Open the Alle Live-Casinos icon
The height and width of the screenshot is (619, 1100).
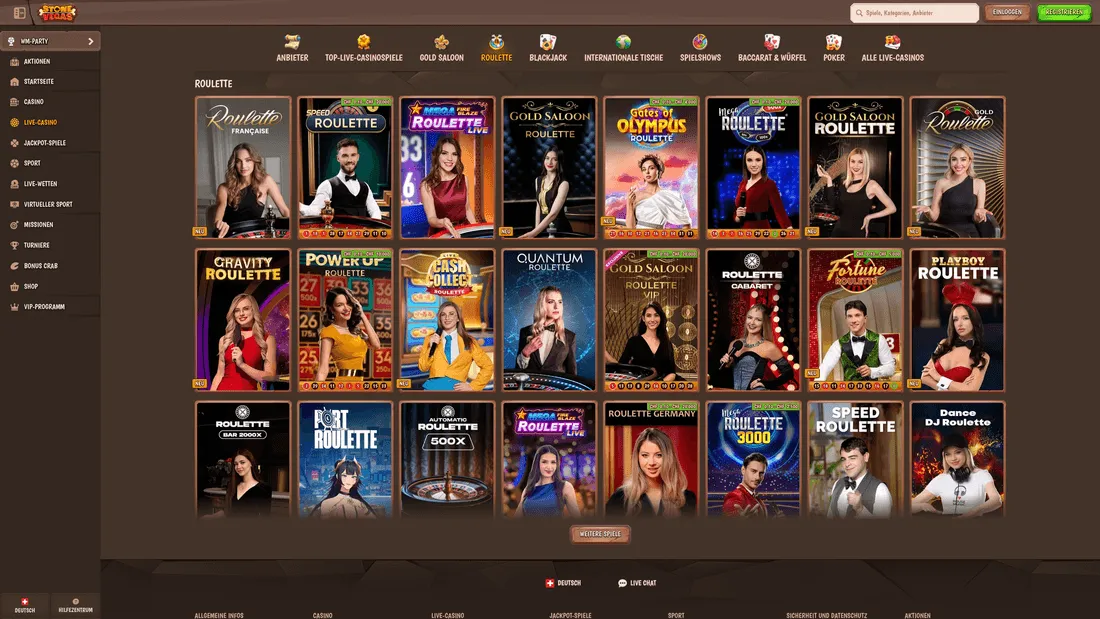(892, 42)
